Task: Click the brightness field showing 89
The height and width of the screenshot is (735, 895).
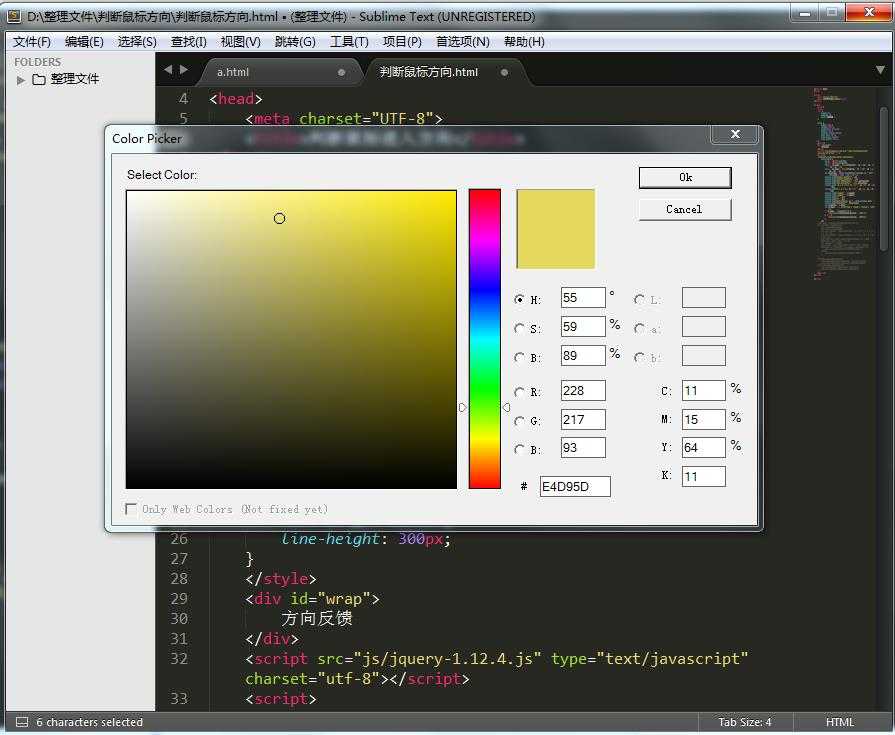Action: click(x=583, y=356)
